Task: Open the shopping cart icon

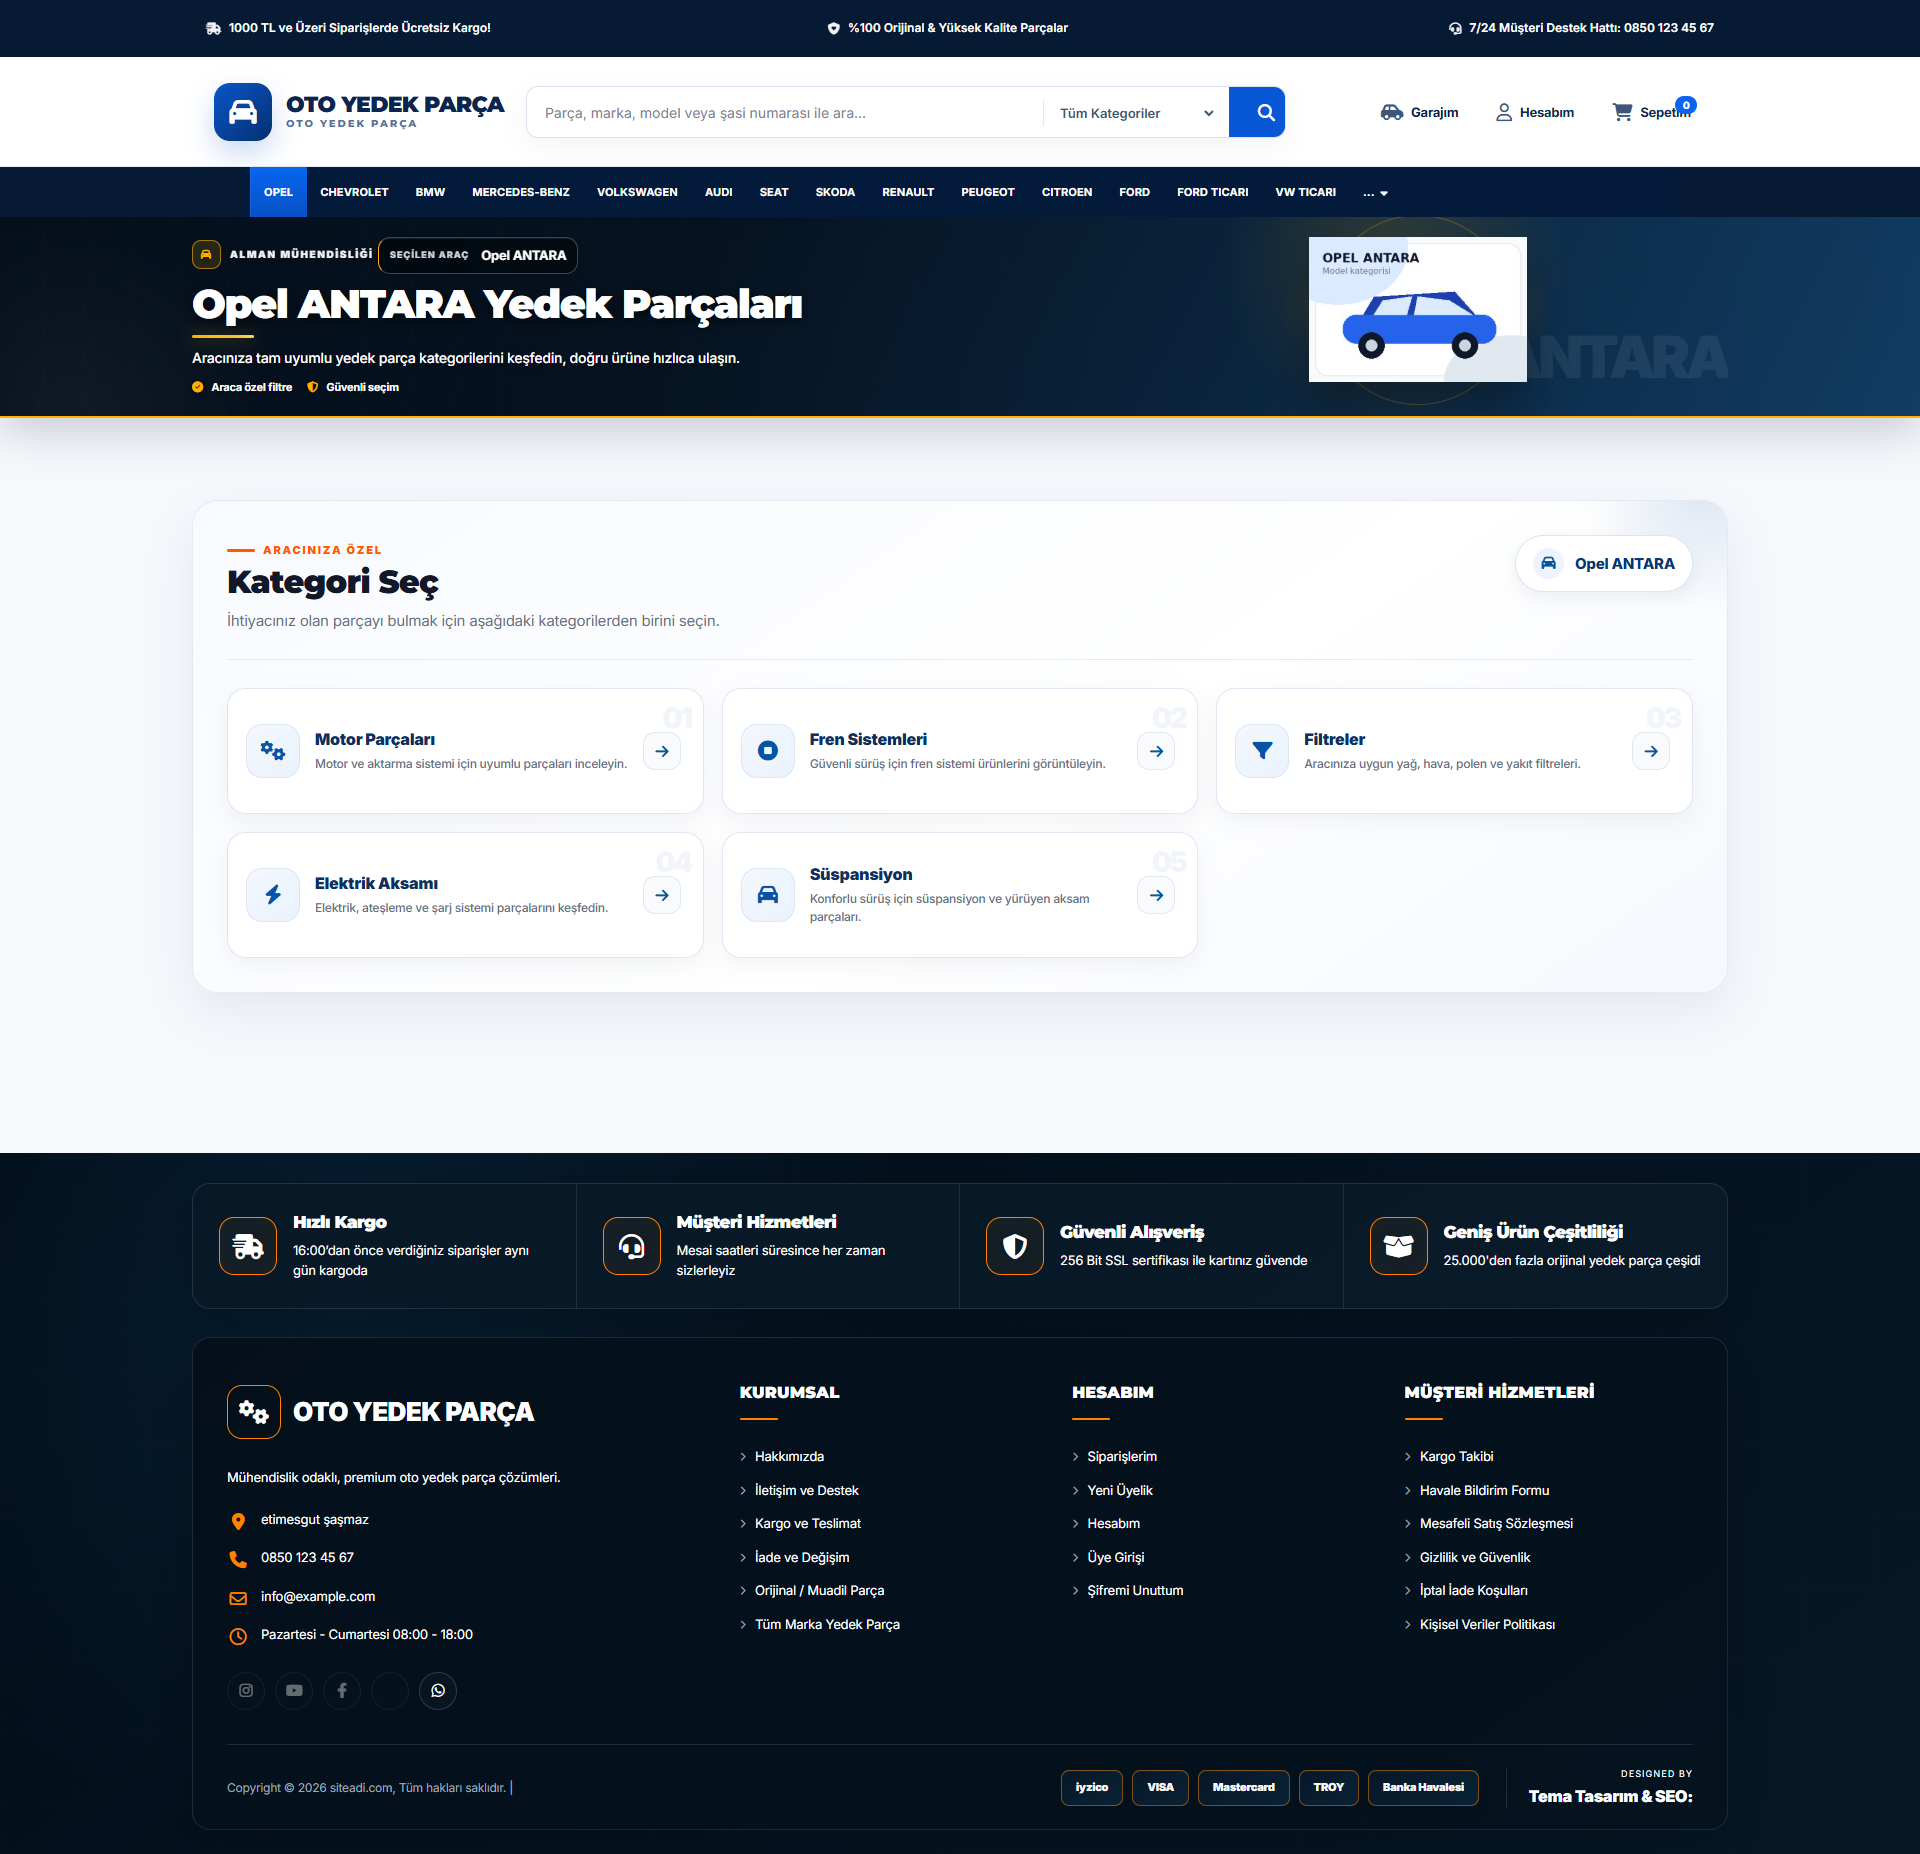Action: pos(1622,112)
